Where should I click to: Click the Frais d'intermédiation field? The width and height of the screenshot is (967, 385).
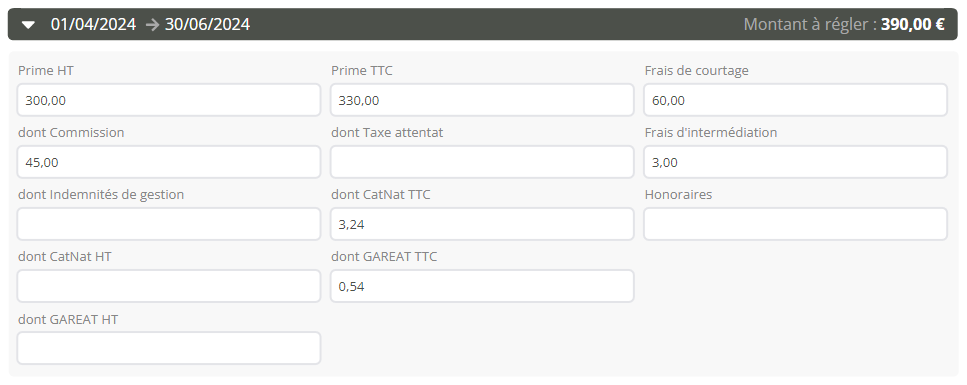[x=795, y=162]
